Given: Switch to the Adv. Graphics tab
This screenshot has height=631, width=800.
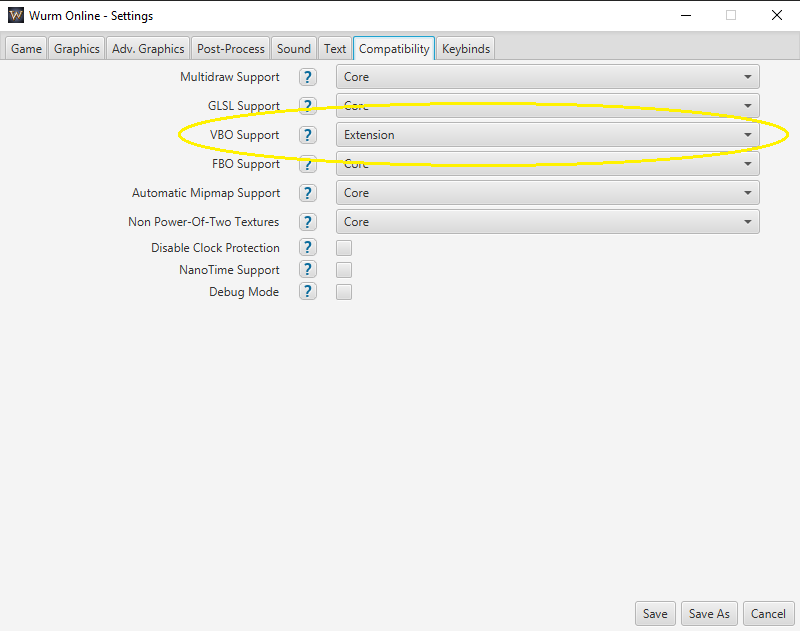Looking at the screenshot, I should (148, 48).
